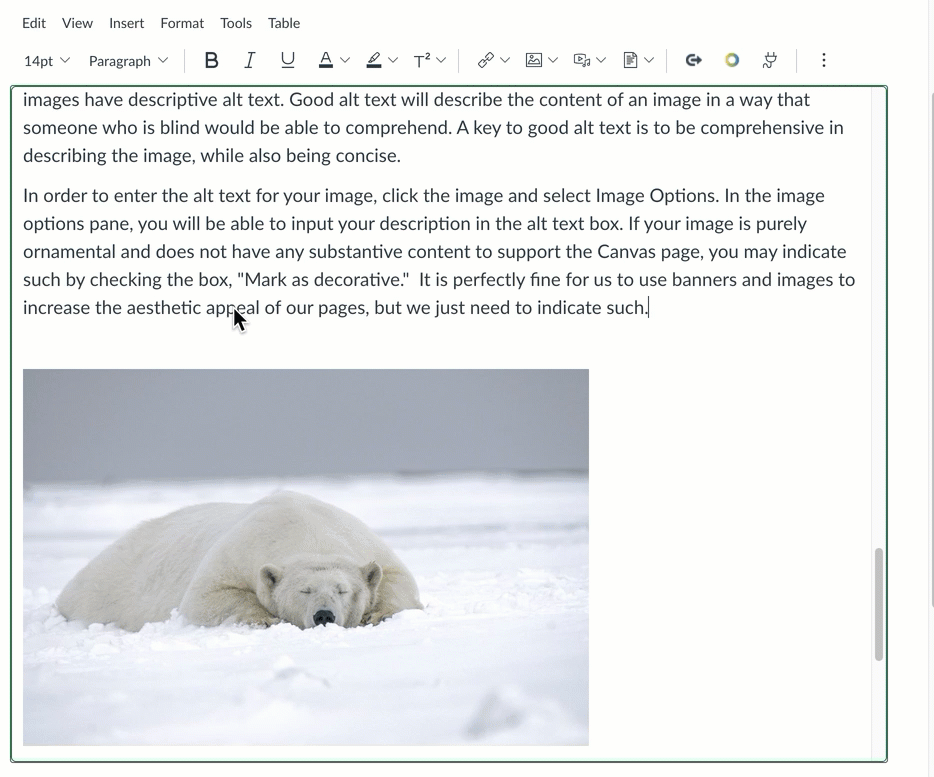Apply italic formatting

(x=249, y=60)
